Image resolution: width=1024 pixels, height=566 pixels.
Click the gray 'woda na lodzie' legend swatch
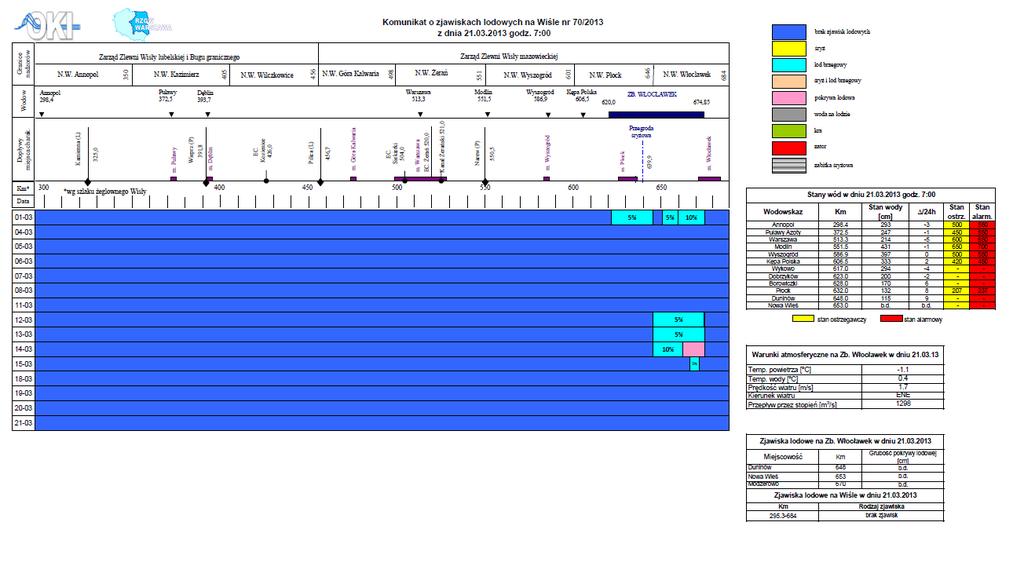[789, 114]
